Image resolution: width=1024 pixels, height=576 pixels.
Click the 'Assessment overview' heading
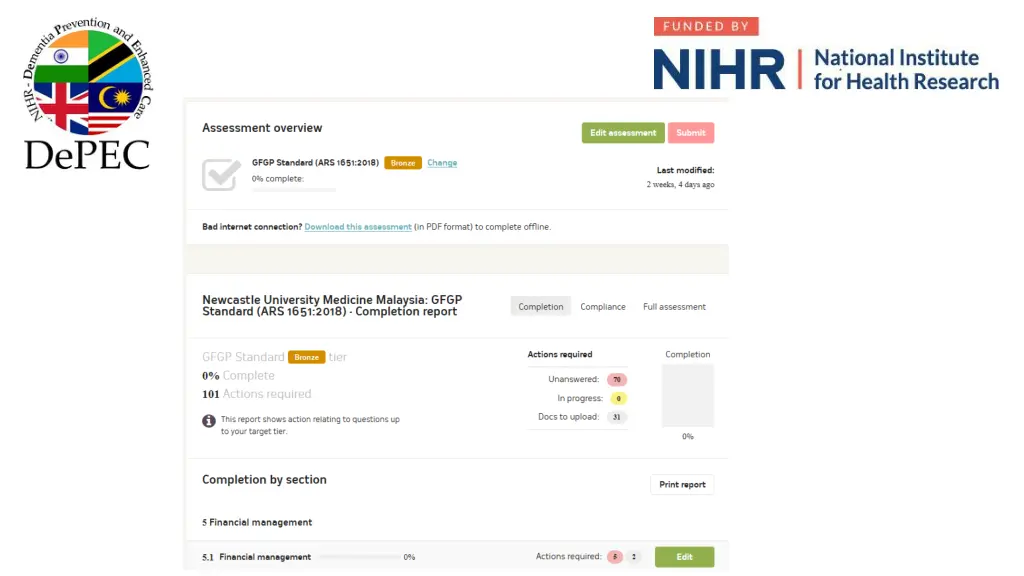point(262,128)
